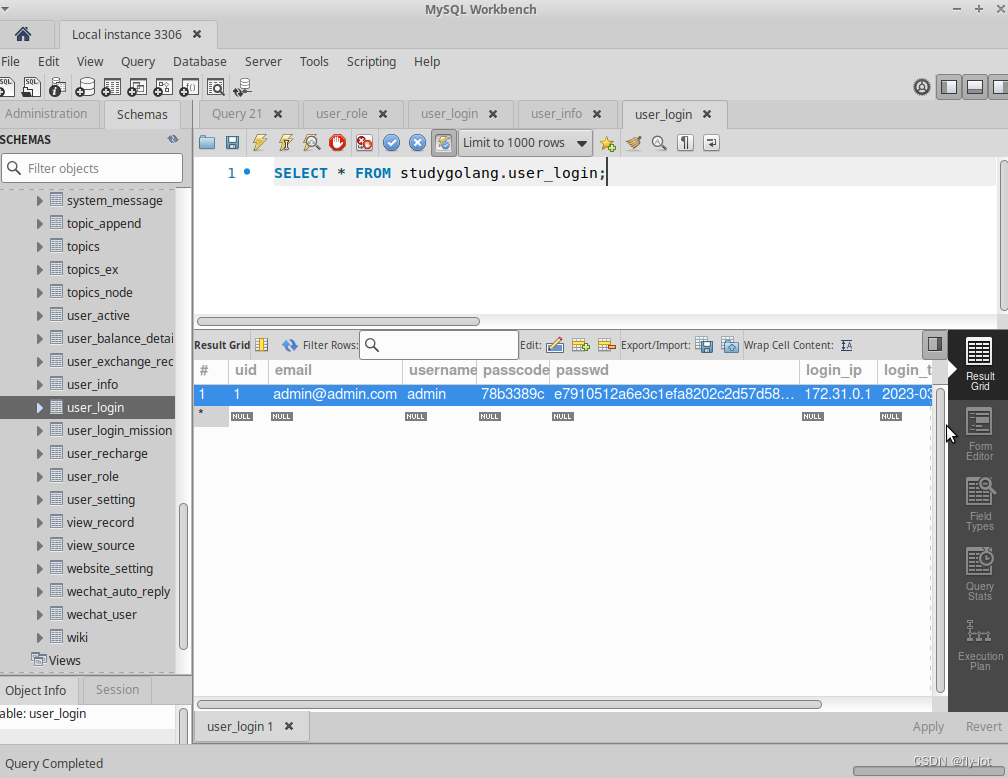Create a new stored procedure icon
Image resolution: width=1008 pixels, height=778 pixels.
click(x=163, y=87)
